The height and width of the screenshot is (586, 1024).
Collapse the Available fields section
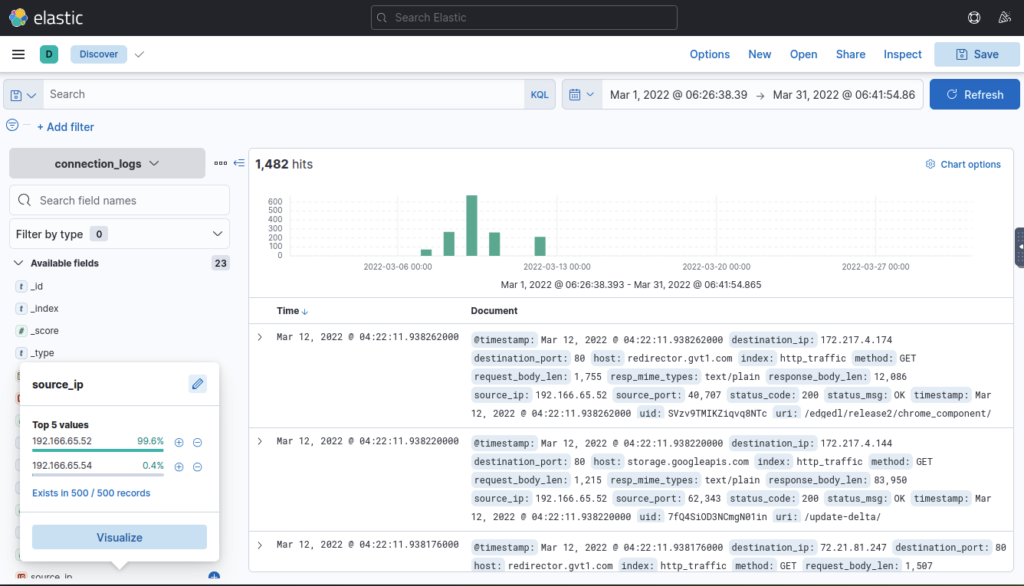(18, 263)
